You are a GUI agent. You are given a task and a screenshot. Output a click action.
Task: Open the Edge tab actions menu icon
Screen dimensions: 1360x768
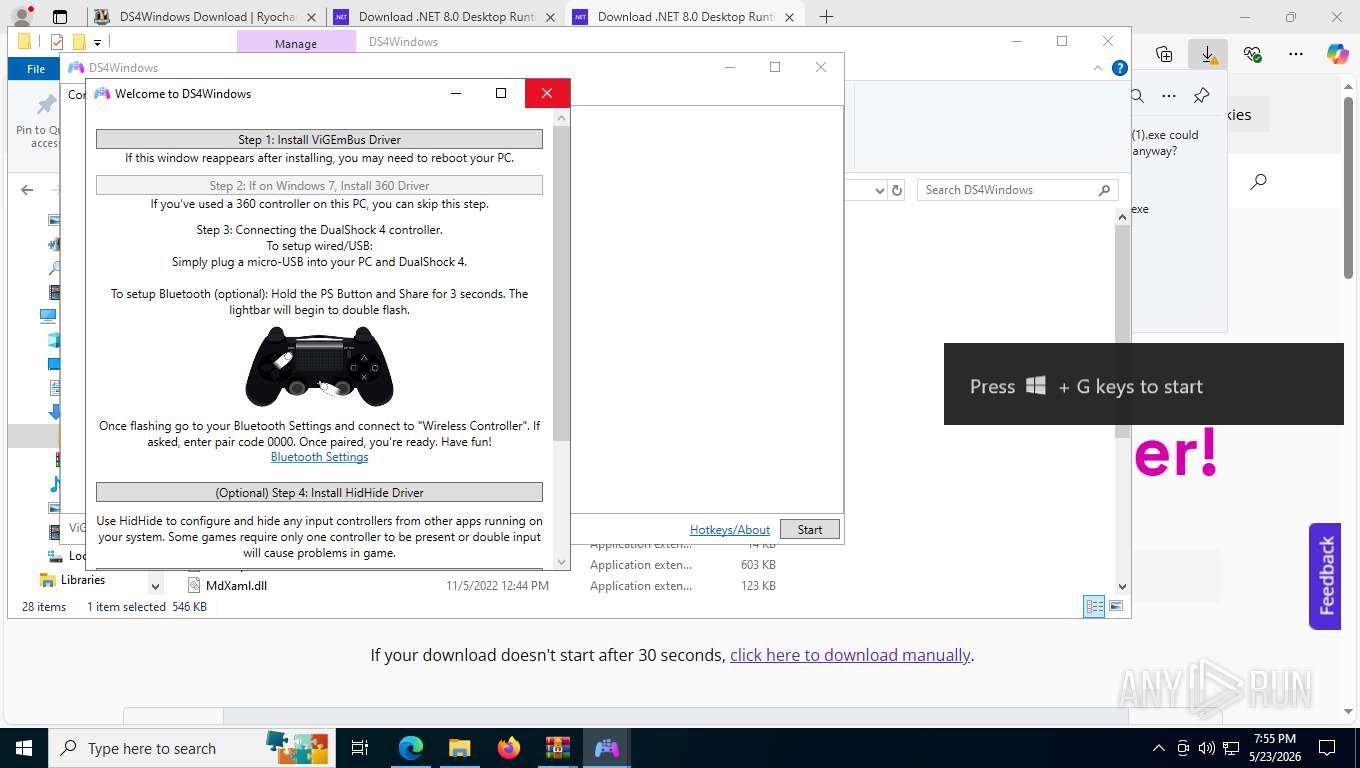coord(60,17)
